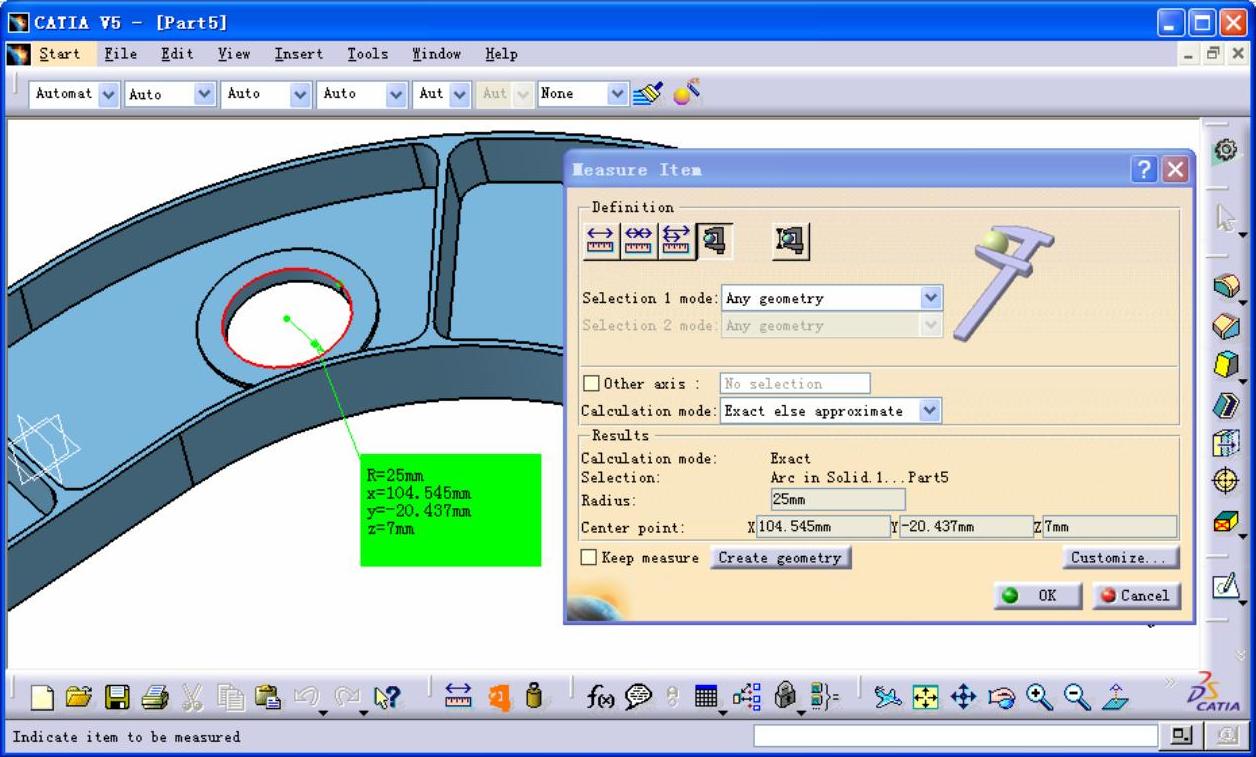Open the File menu
Viewport: 1256px width, 757px height.
pos(121,54)
